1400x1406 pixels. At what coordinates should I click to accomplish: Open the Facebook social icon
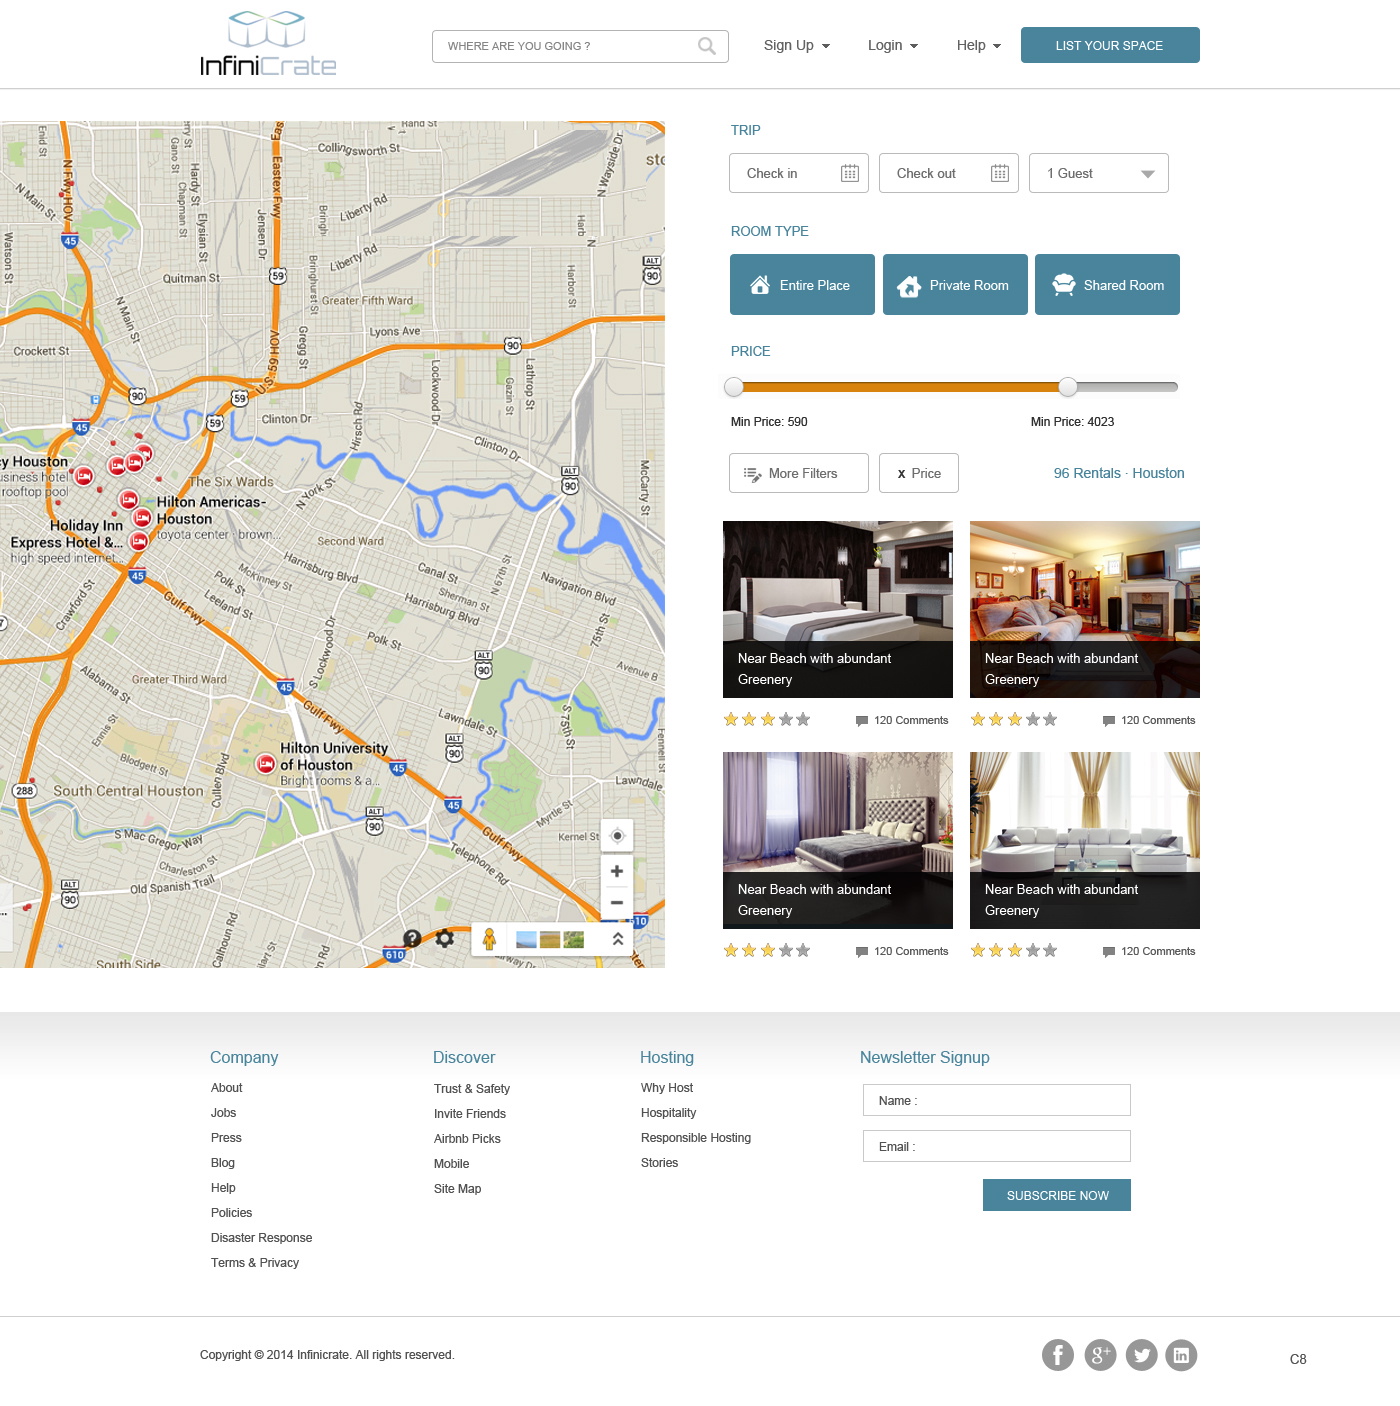coord(1058,1355)
